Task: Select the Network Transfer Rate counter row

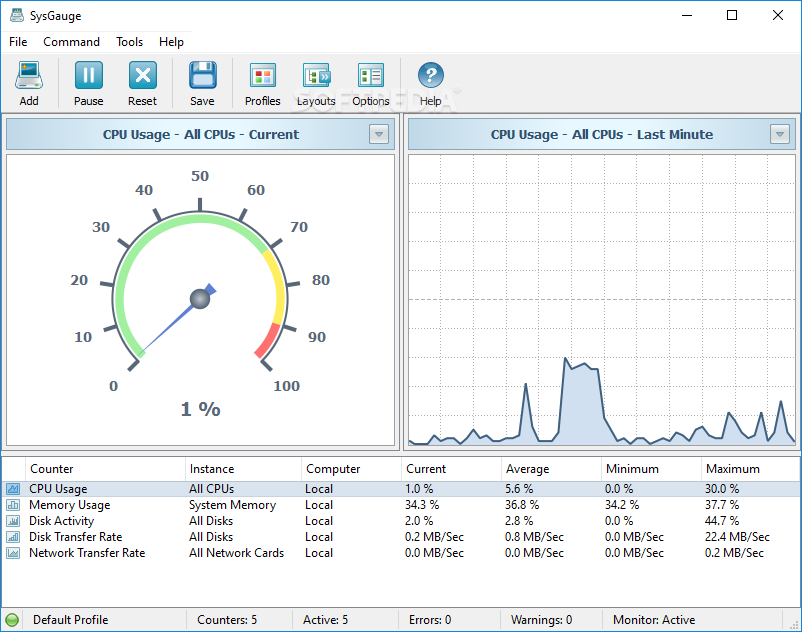Action: coord(401,553)
